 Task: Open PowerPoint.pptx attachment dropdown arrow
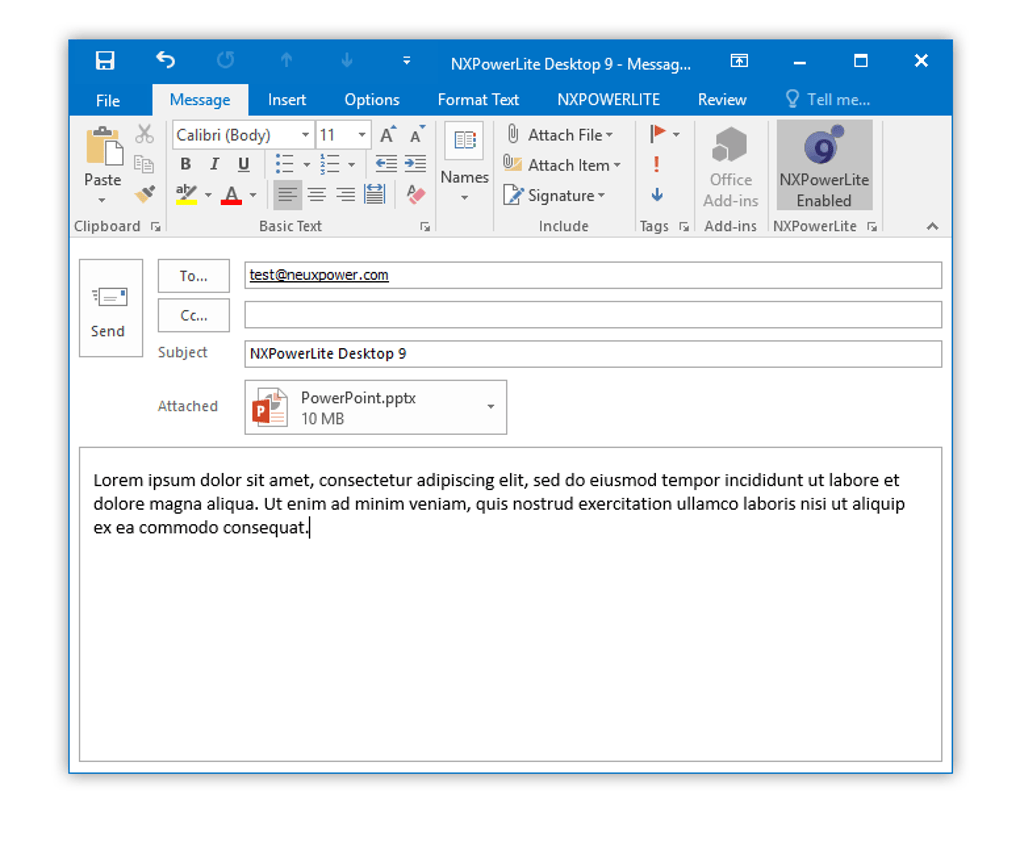click(x=491, y=406)
